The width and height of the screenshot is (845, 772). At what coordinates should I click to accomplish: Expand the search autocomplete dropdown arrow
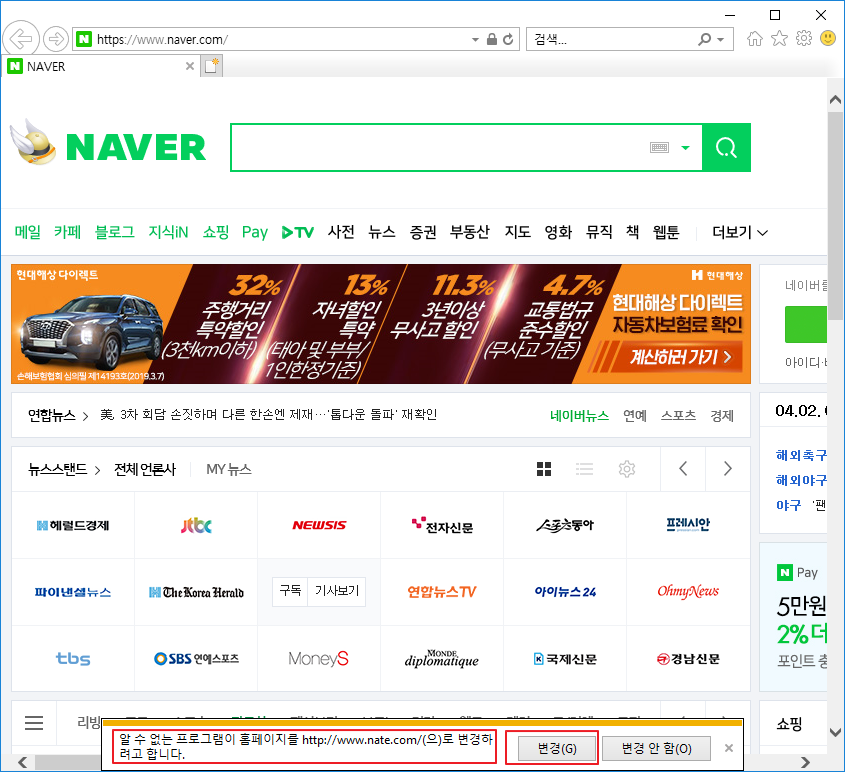pos(685,148)
